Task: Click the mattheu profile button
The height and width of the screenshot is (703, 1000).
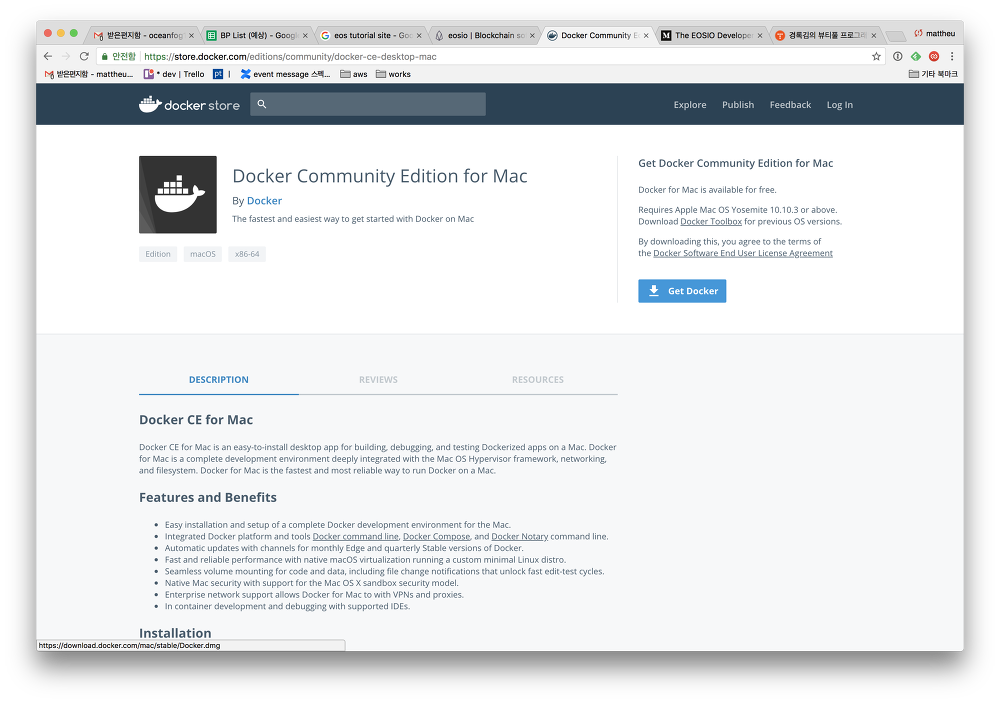Action: 935,33
